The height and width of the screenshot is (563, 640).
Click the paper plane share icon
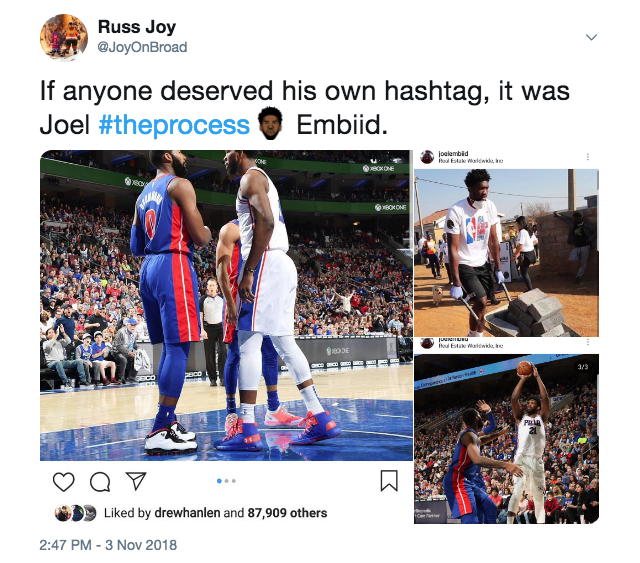[x=136, y=481]
